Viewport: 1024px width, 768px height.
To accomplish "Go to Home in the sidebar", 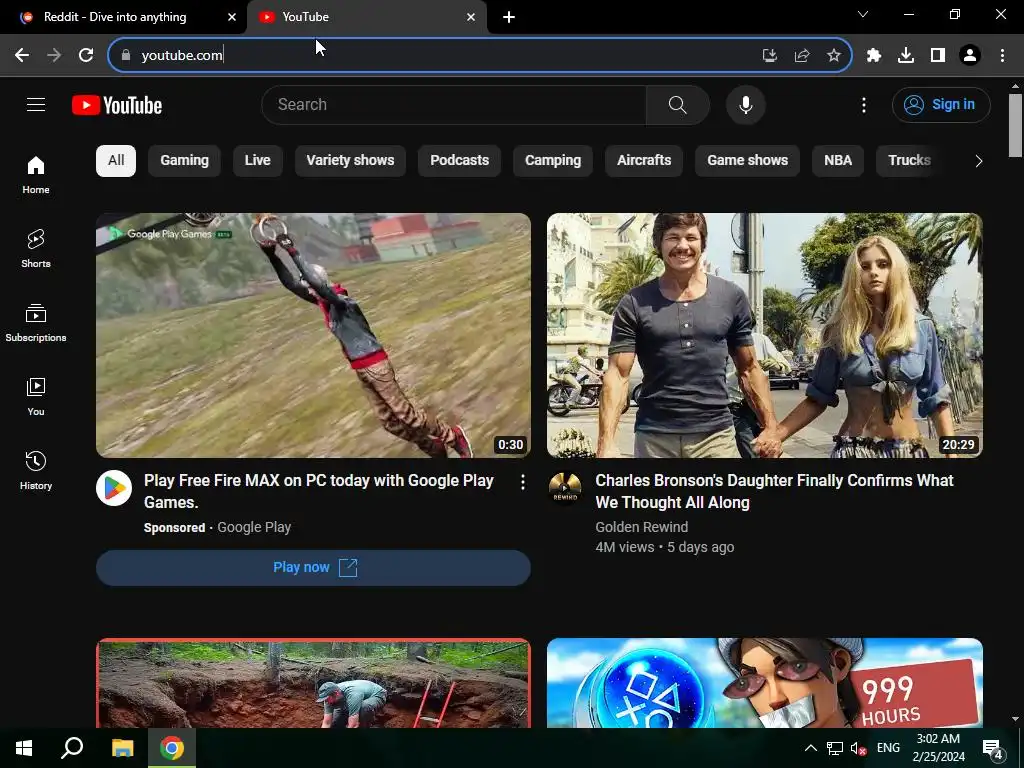I will coord(36,175).
